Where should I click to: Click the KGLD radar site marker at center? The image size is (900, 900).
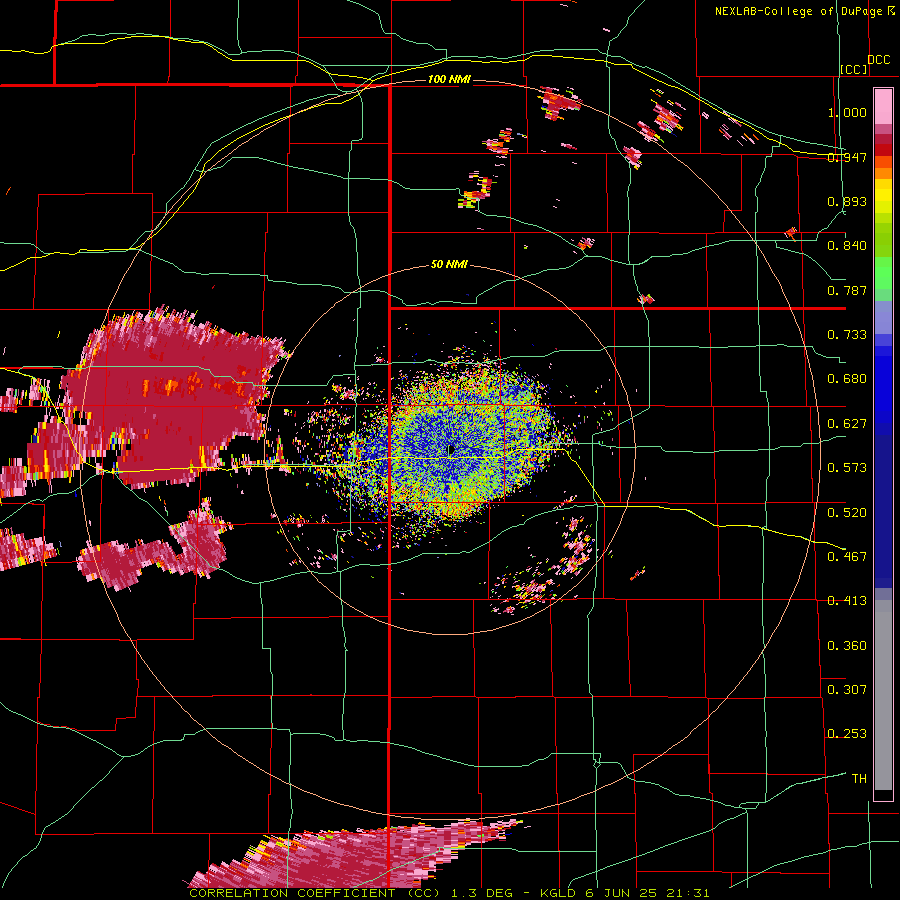click(x=451, y=450)
